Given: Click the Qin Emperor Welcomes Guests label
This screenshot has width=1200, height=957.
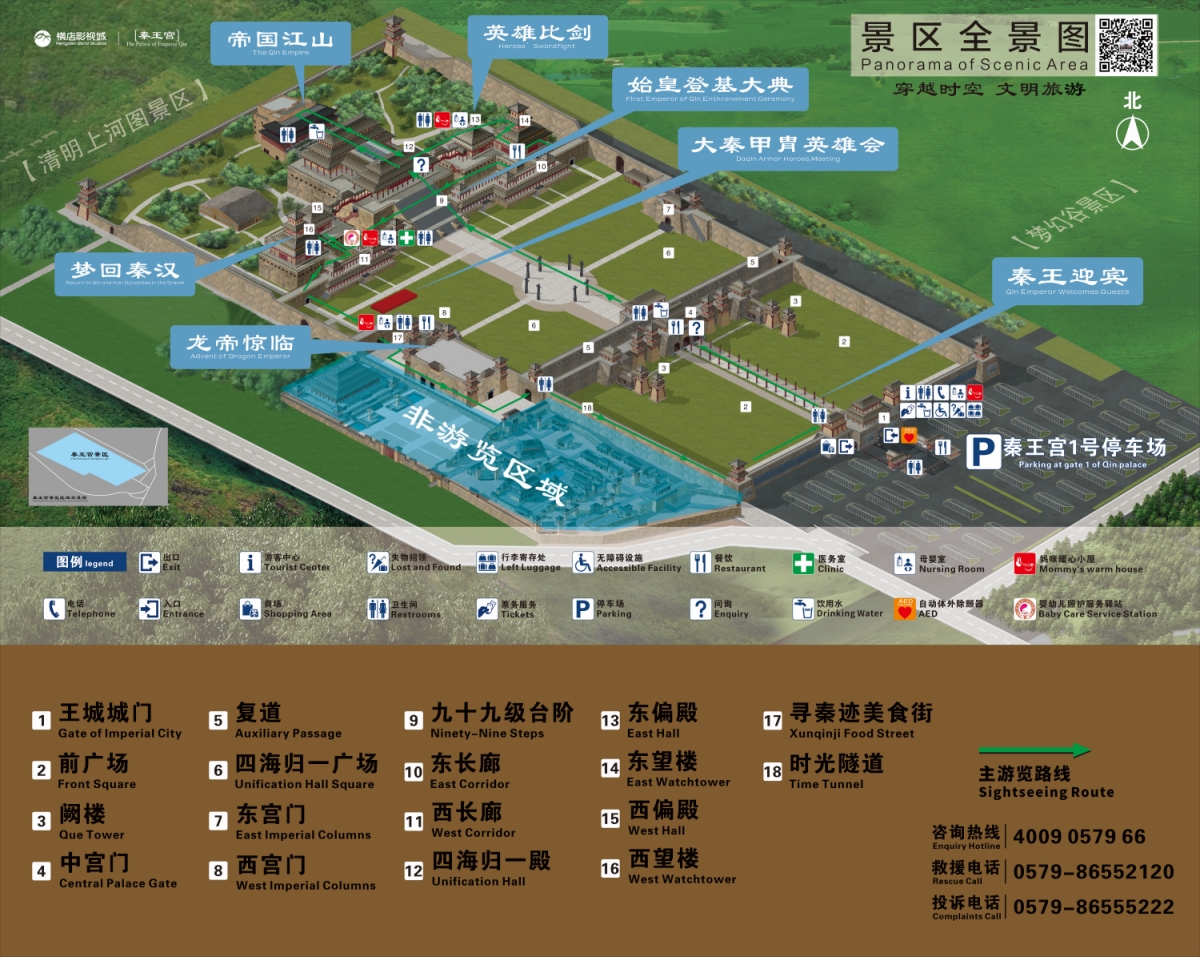Looking at the screenshot, I should pyautogui.click(x=1067, y=280).
